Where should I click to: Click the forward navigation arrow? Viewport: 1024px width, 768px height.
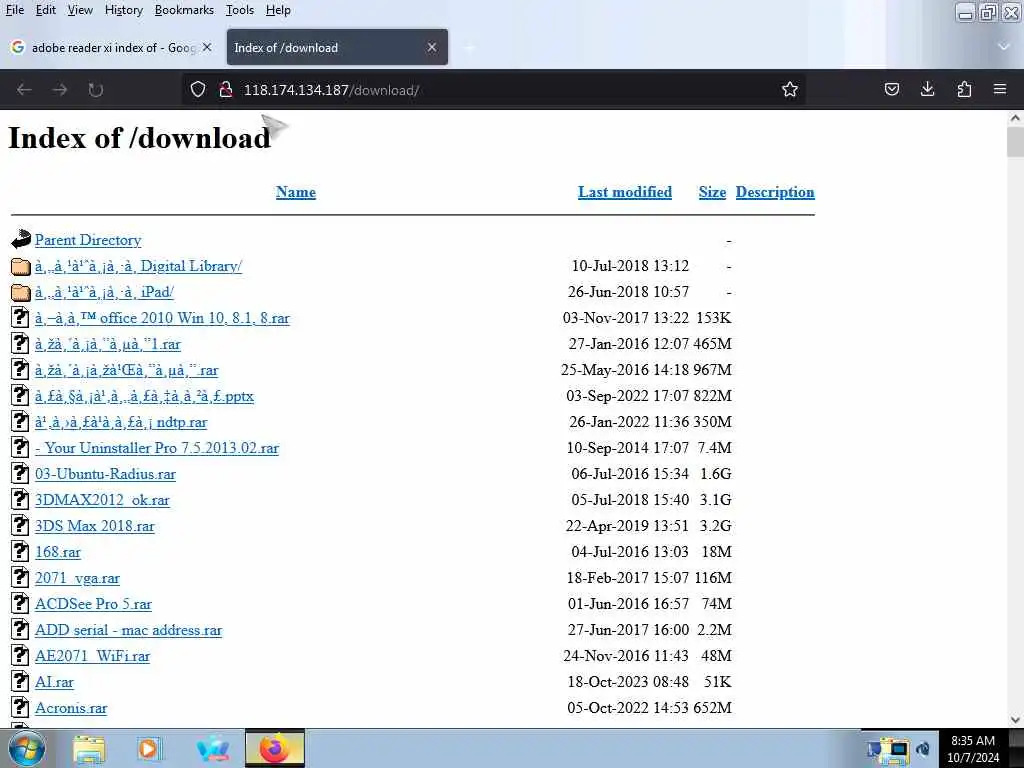pyautogui.click(x=60, y=89)
